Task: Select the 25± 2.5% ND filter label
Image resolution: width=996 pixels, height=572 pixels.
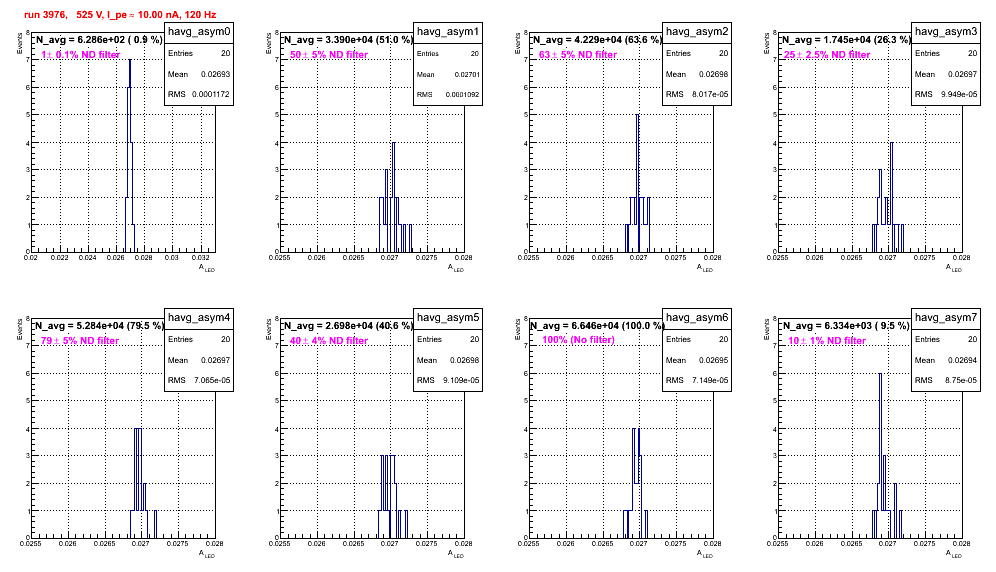Action: click(827, 55)
